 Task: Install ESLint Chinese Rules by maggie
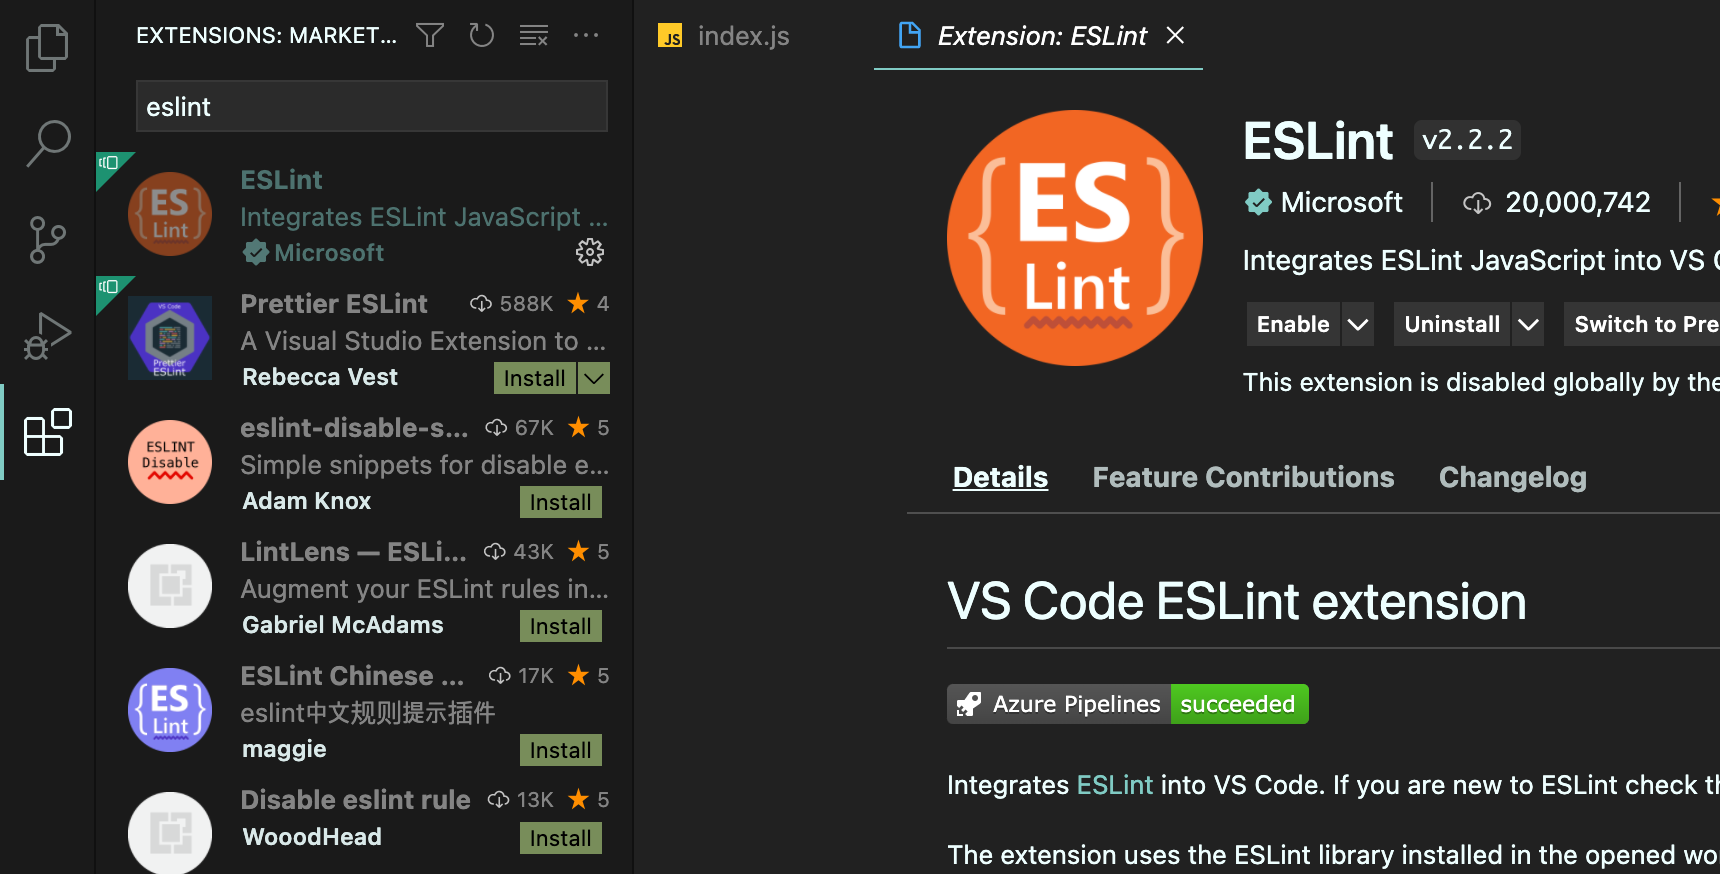click(561, 750)
